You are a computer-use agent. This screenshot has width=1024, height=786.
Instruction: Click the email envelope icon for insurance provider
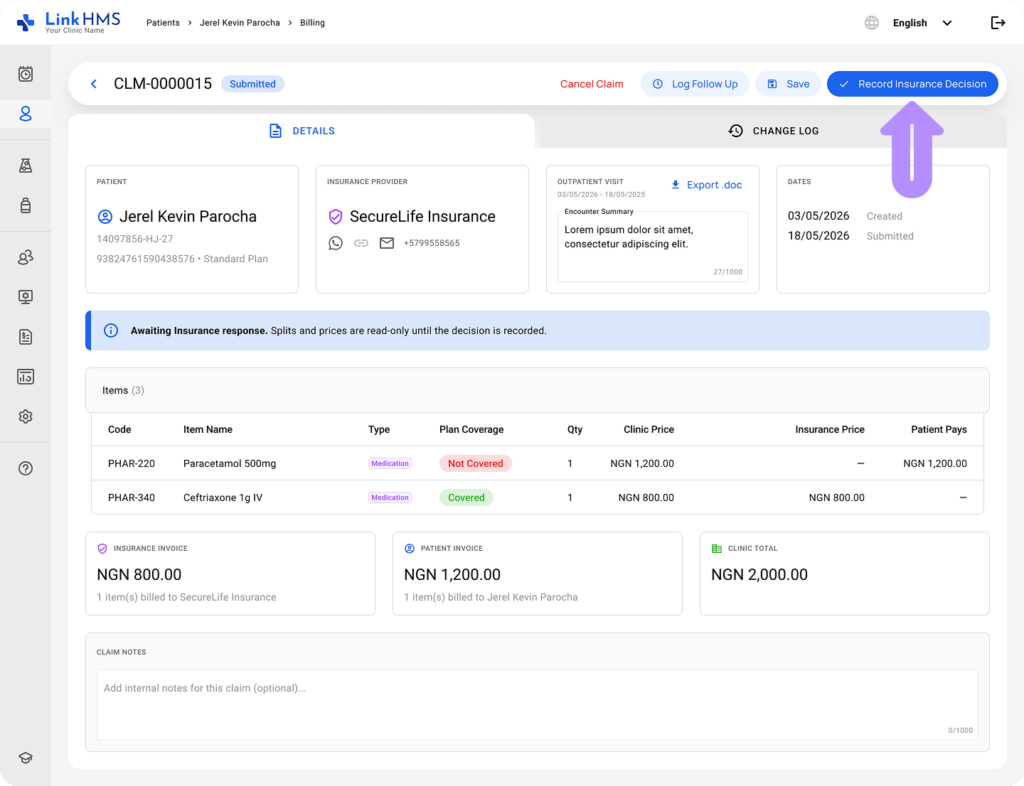[x=387, y=243]
